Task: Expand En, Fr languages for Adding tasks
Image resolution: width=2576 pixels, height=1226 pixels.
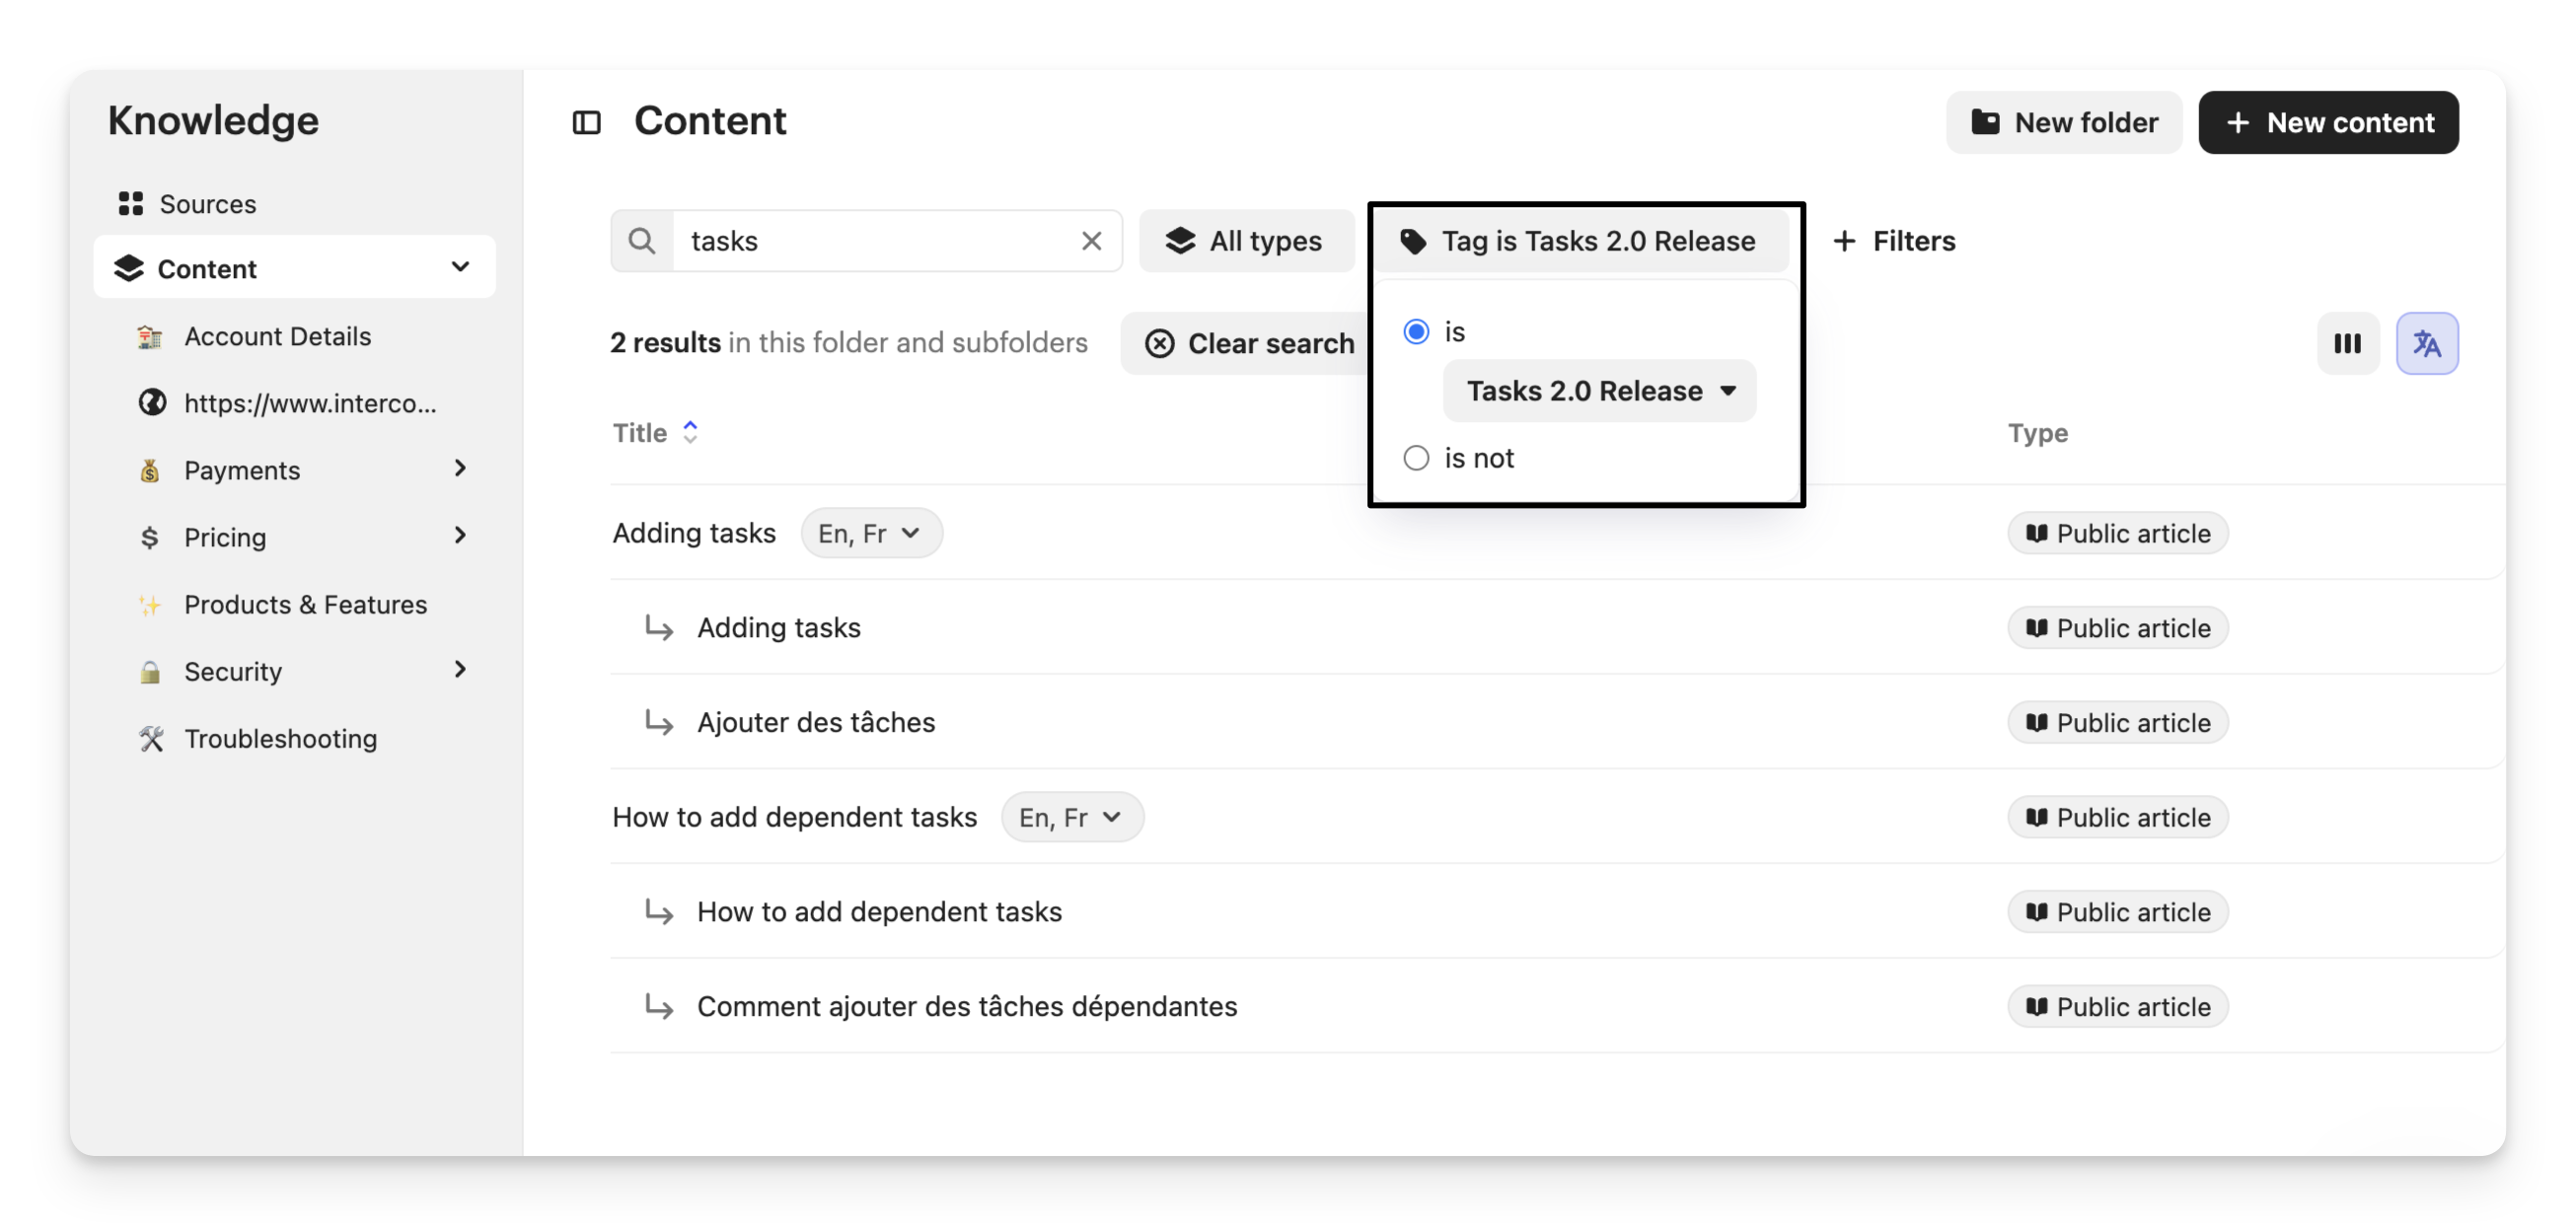Action: coord(870,533)
